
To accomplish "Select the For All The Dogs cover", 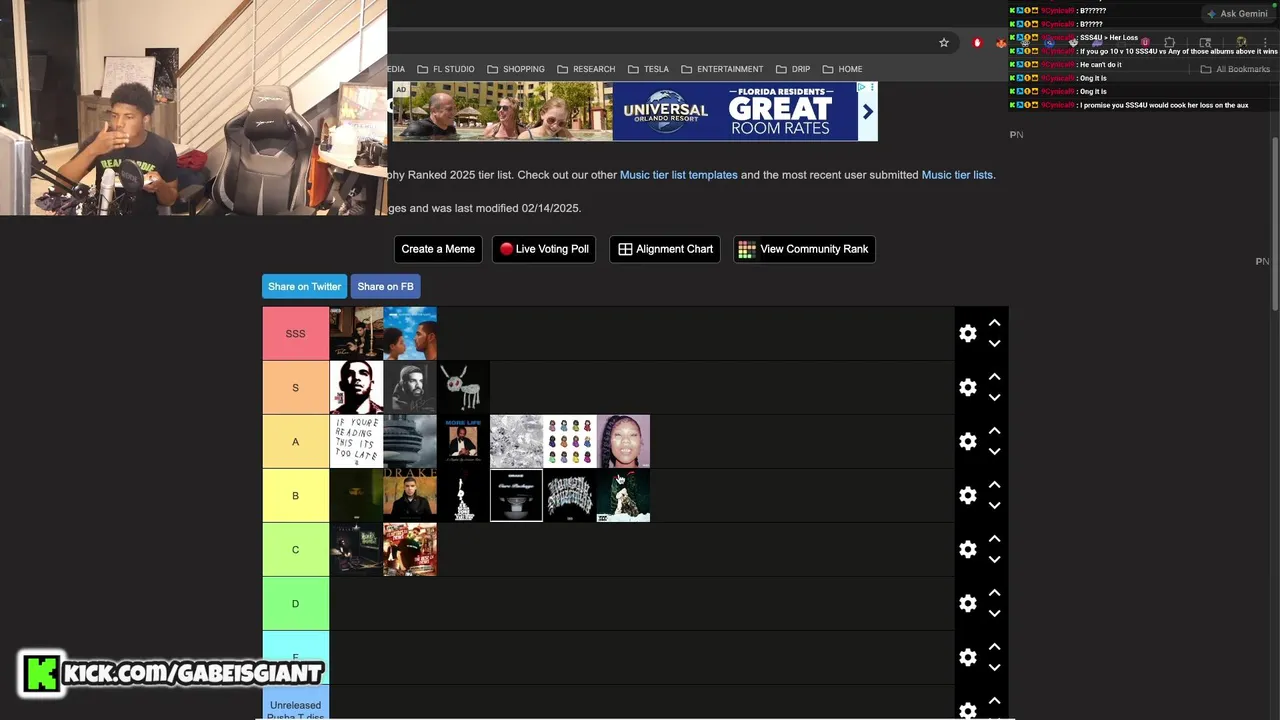I will pyautogui.click(x=463, y=387).
